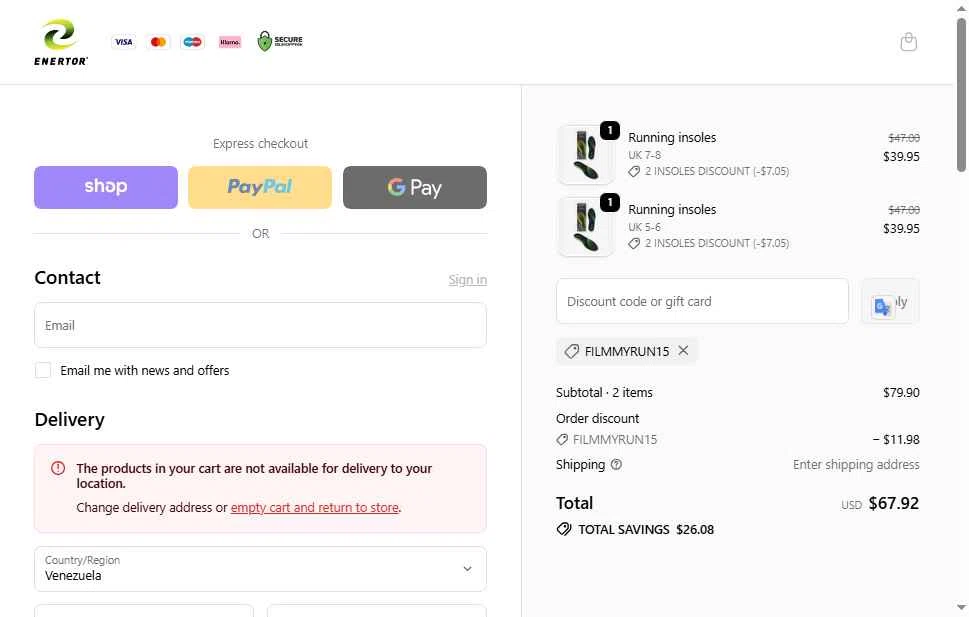Click the Maestro payment icon
The height and width of the screenshot is (617, 969).
click(193, 42)
